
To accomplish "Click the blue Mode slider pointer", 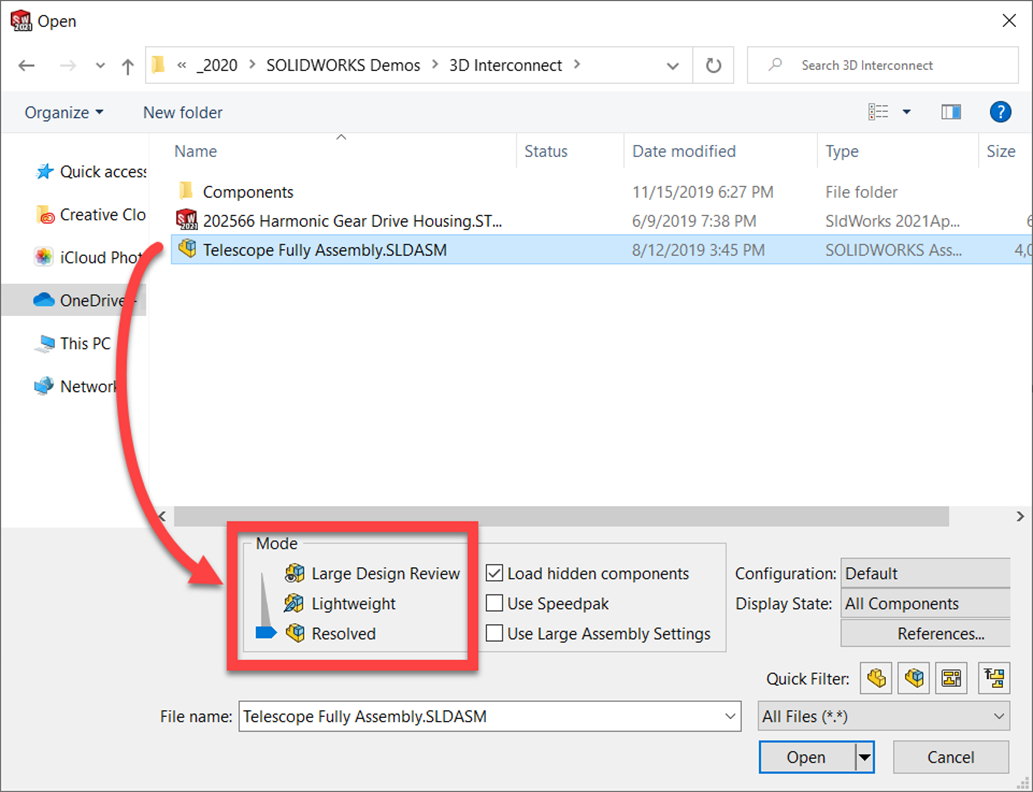I will pos(265,633).
